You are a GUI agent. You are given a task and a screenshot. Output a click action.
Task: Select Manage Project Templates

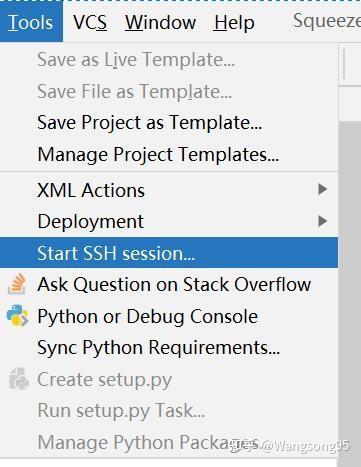(169, 154)
